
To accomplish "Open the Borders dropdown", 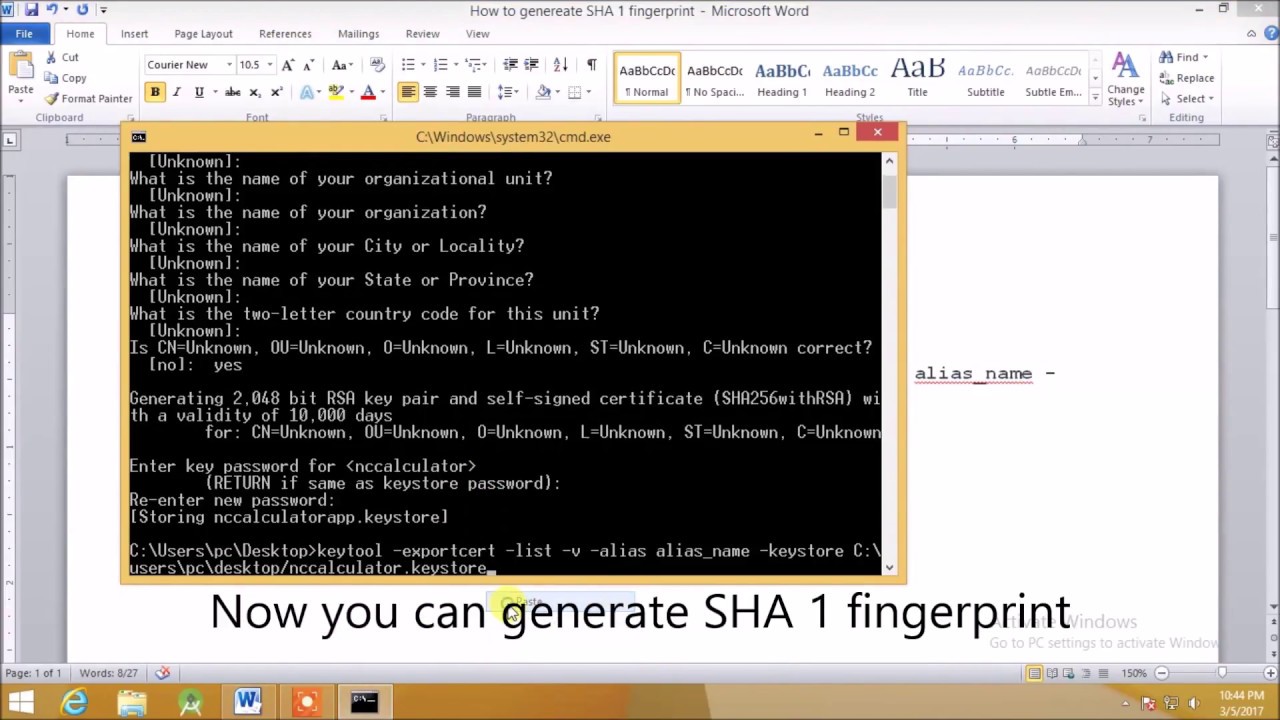I will pos(588,92).
